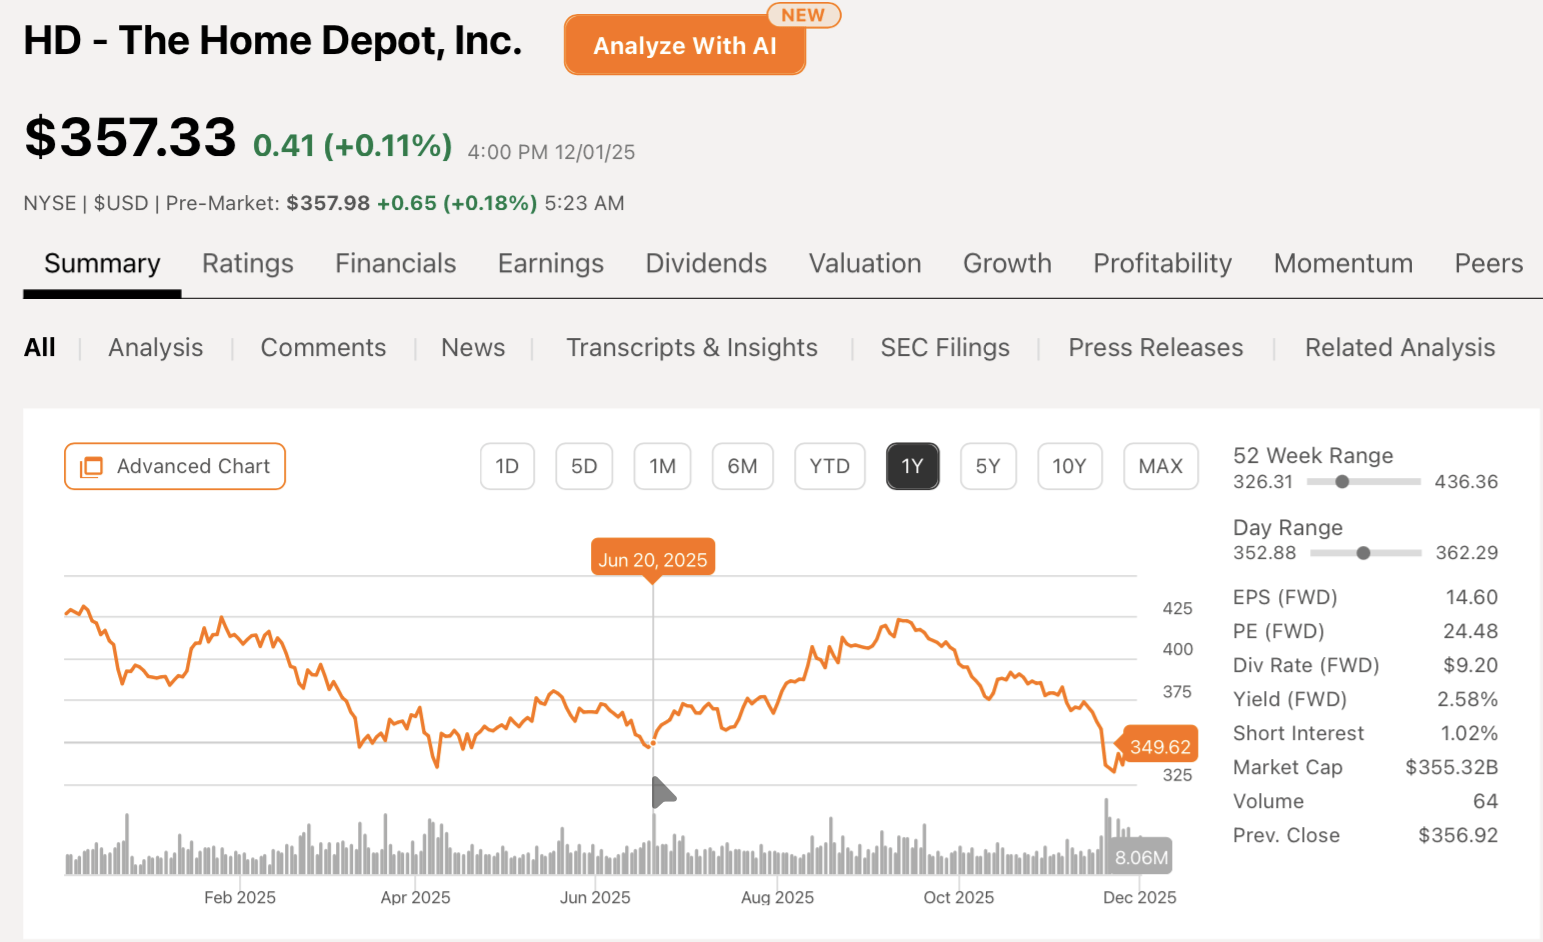Screen dimensions: 1543x942
Task: Open the Ratings tab
Action: click(247, 263)
